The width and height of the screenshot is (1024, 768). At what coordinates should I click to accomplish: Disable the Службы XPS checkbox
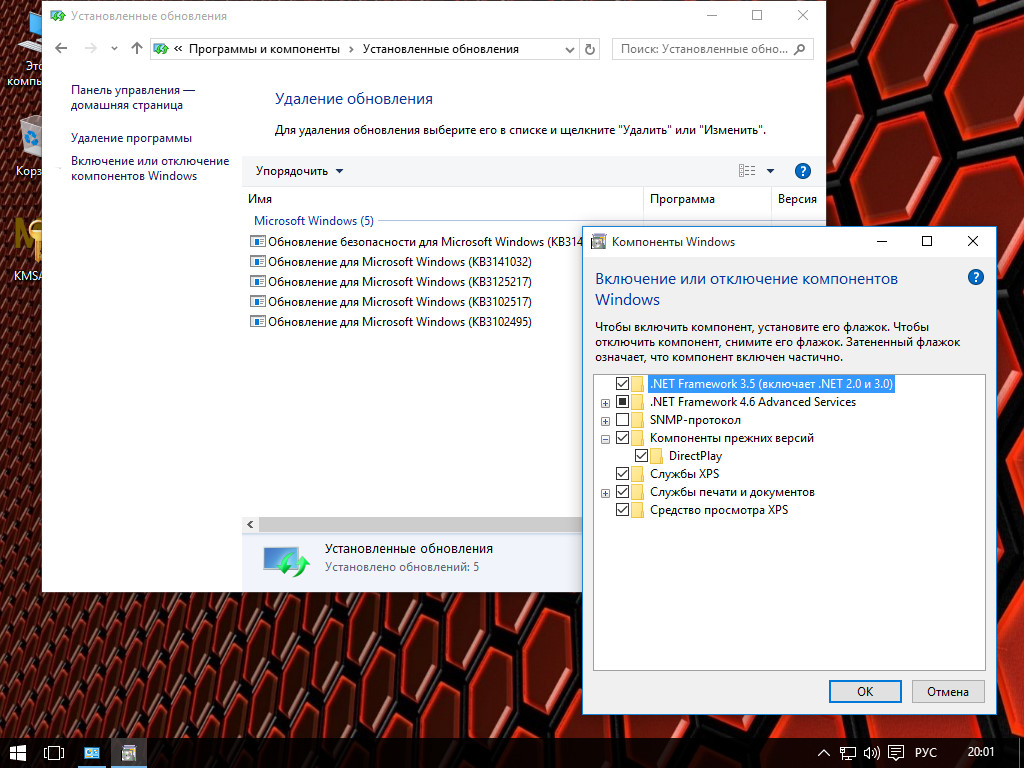click(622, 473)
